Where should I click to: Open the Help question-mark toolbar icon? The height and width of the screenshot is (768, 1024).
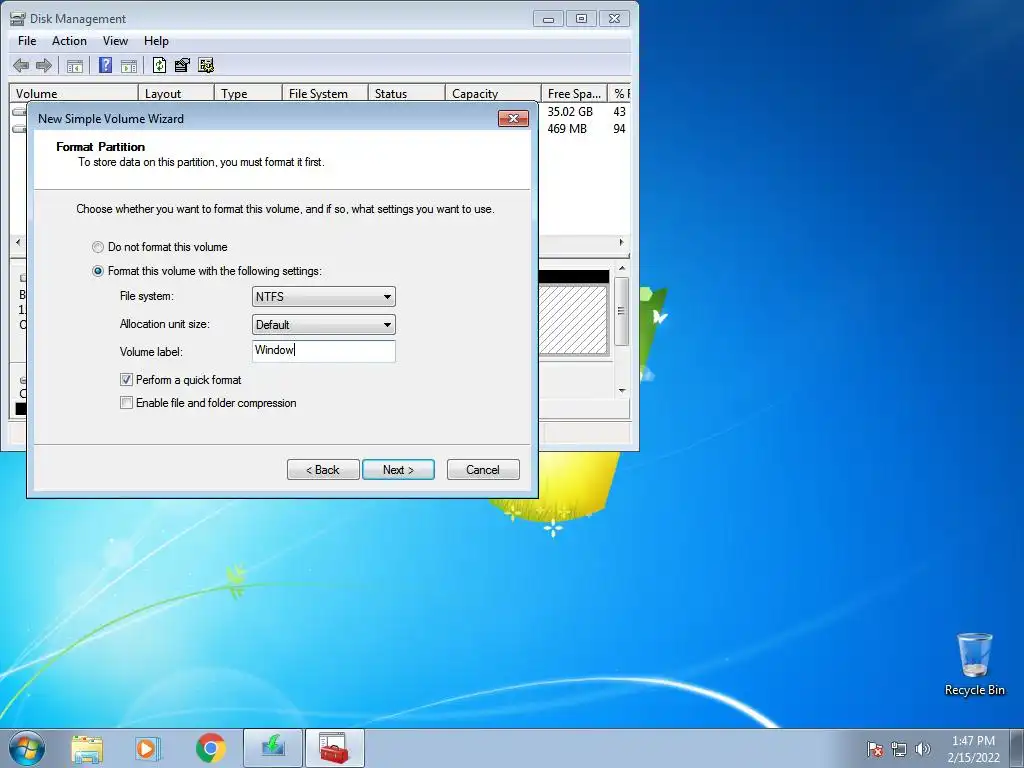click(x=105, y=65)
